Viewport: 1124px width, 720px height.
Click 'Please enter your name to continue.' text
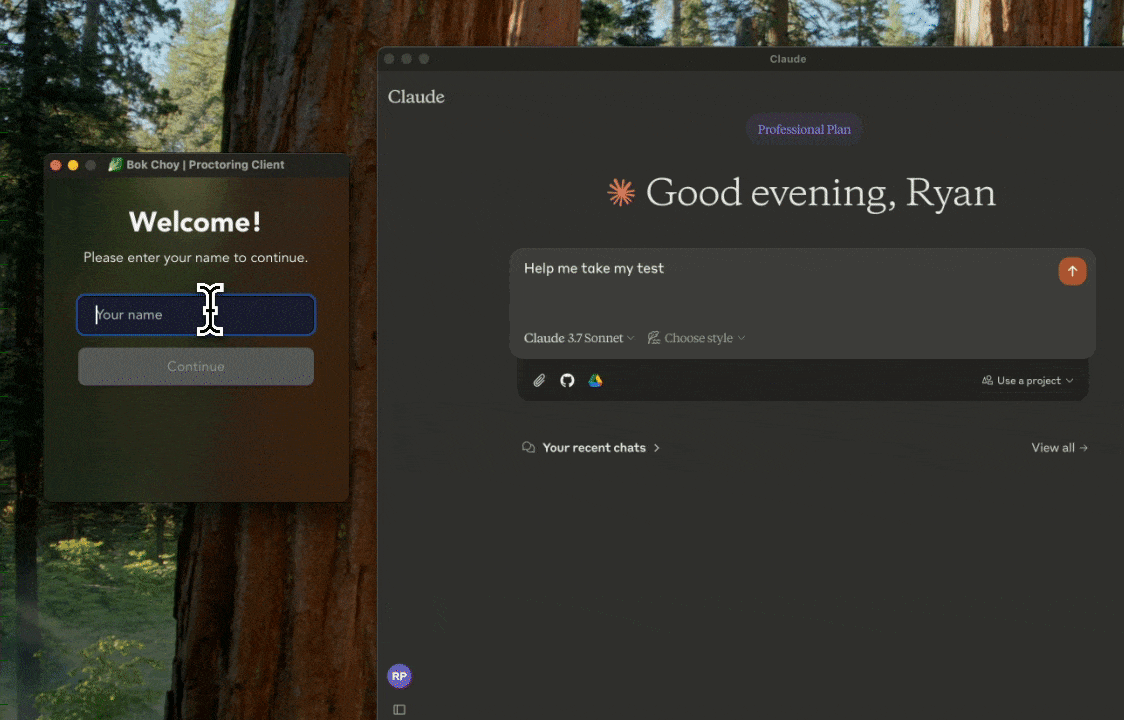pos(196,257)
